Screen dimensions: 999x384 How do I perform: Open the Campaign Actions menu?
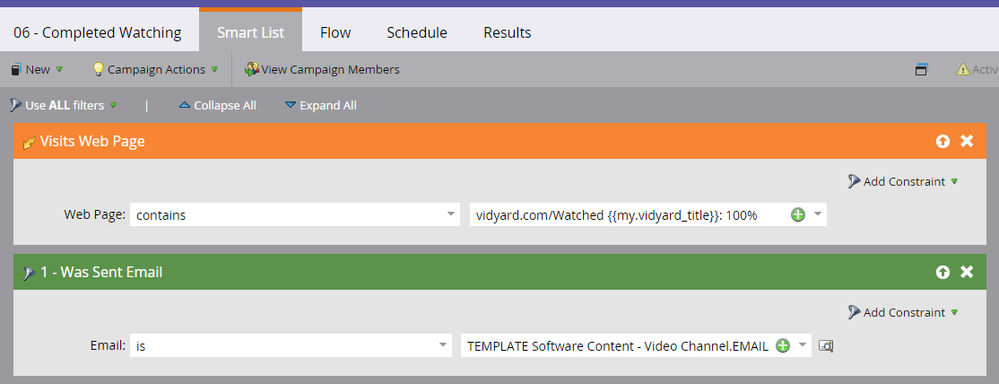155,69
